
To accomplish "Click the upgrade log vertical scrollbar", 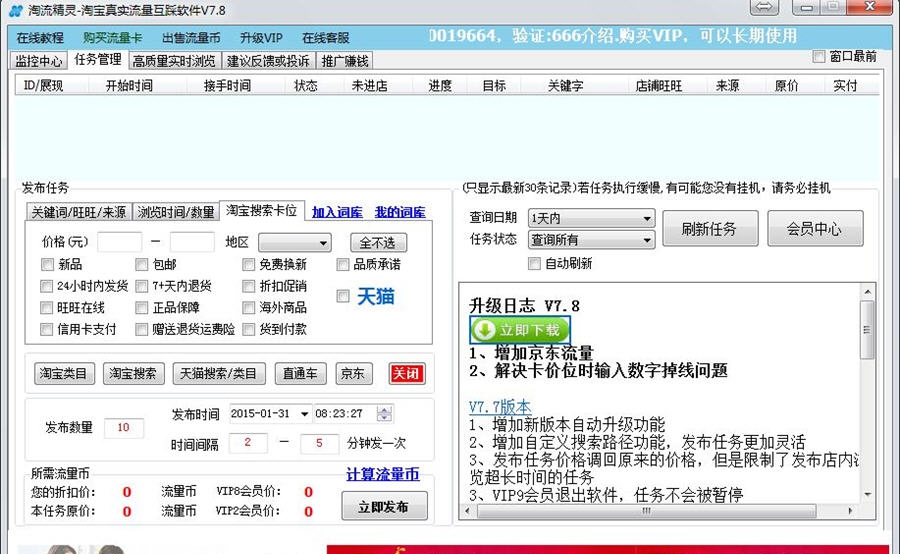I will coord(867,393).
